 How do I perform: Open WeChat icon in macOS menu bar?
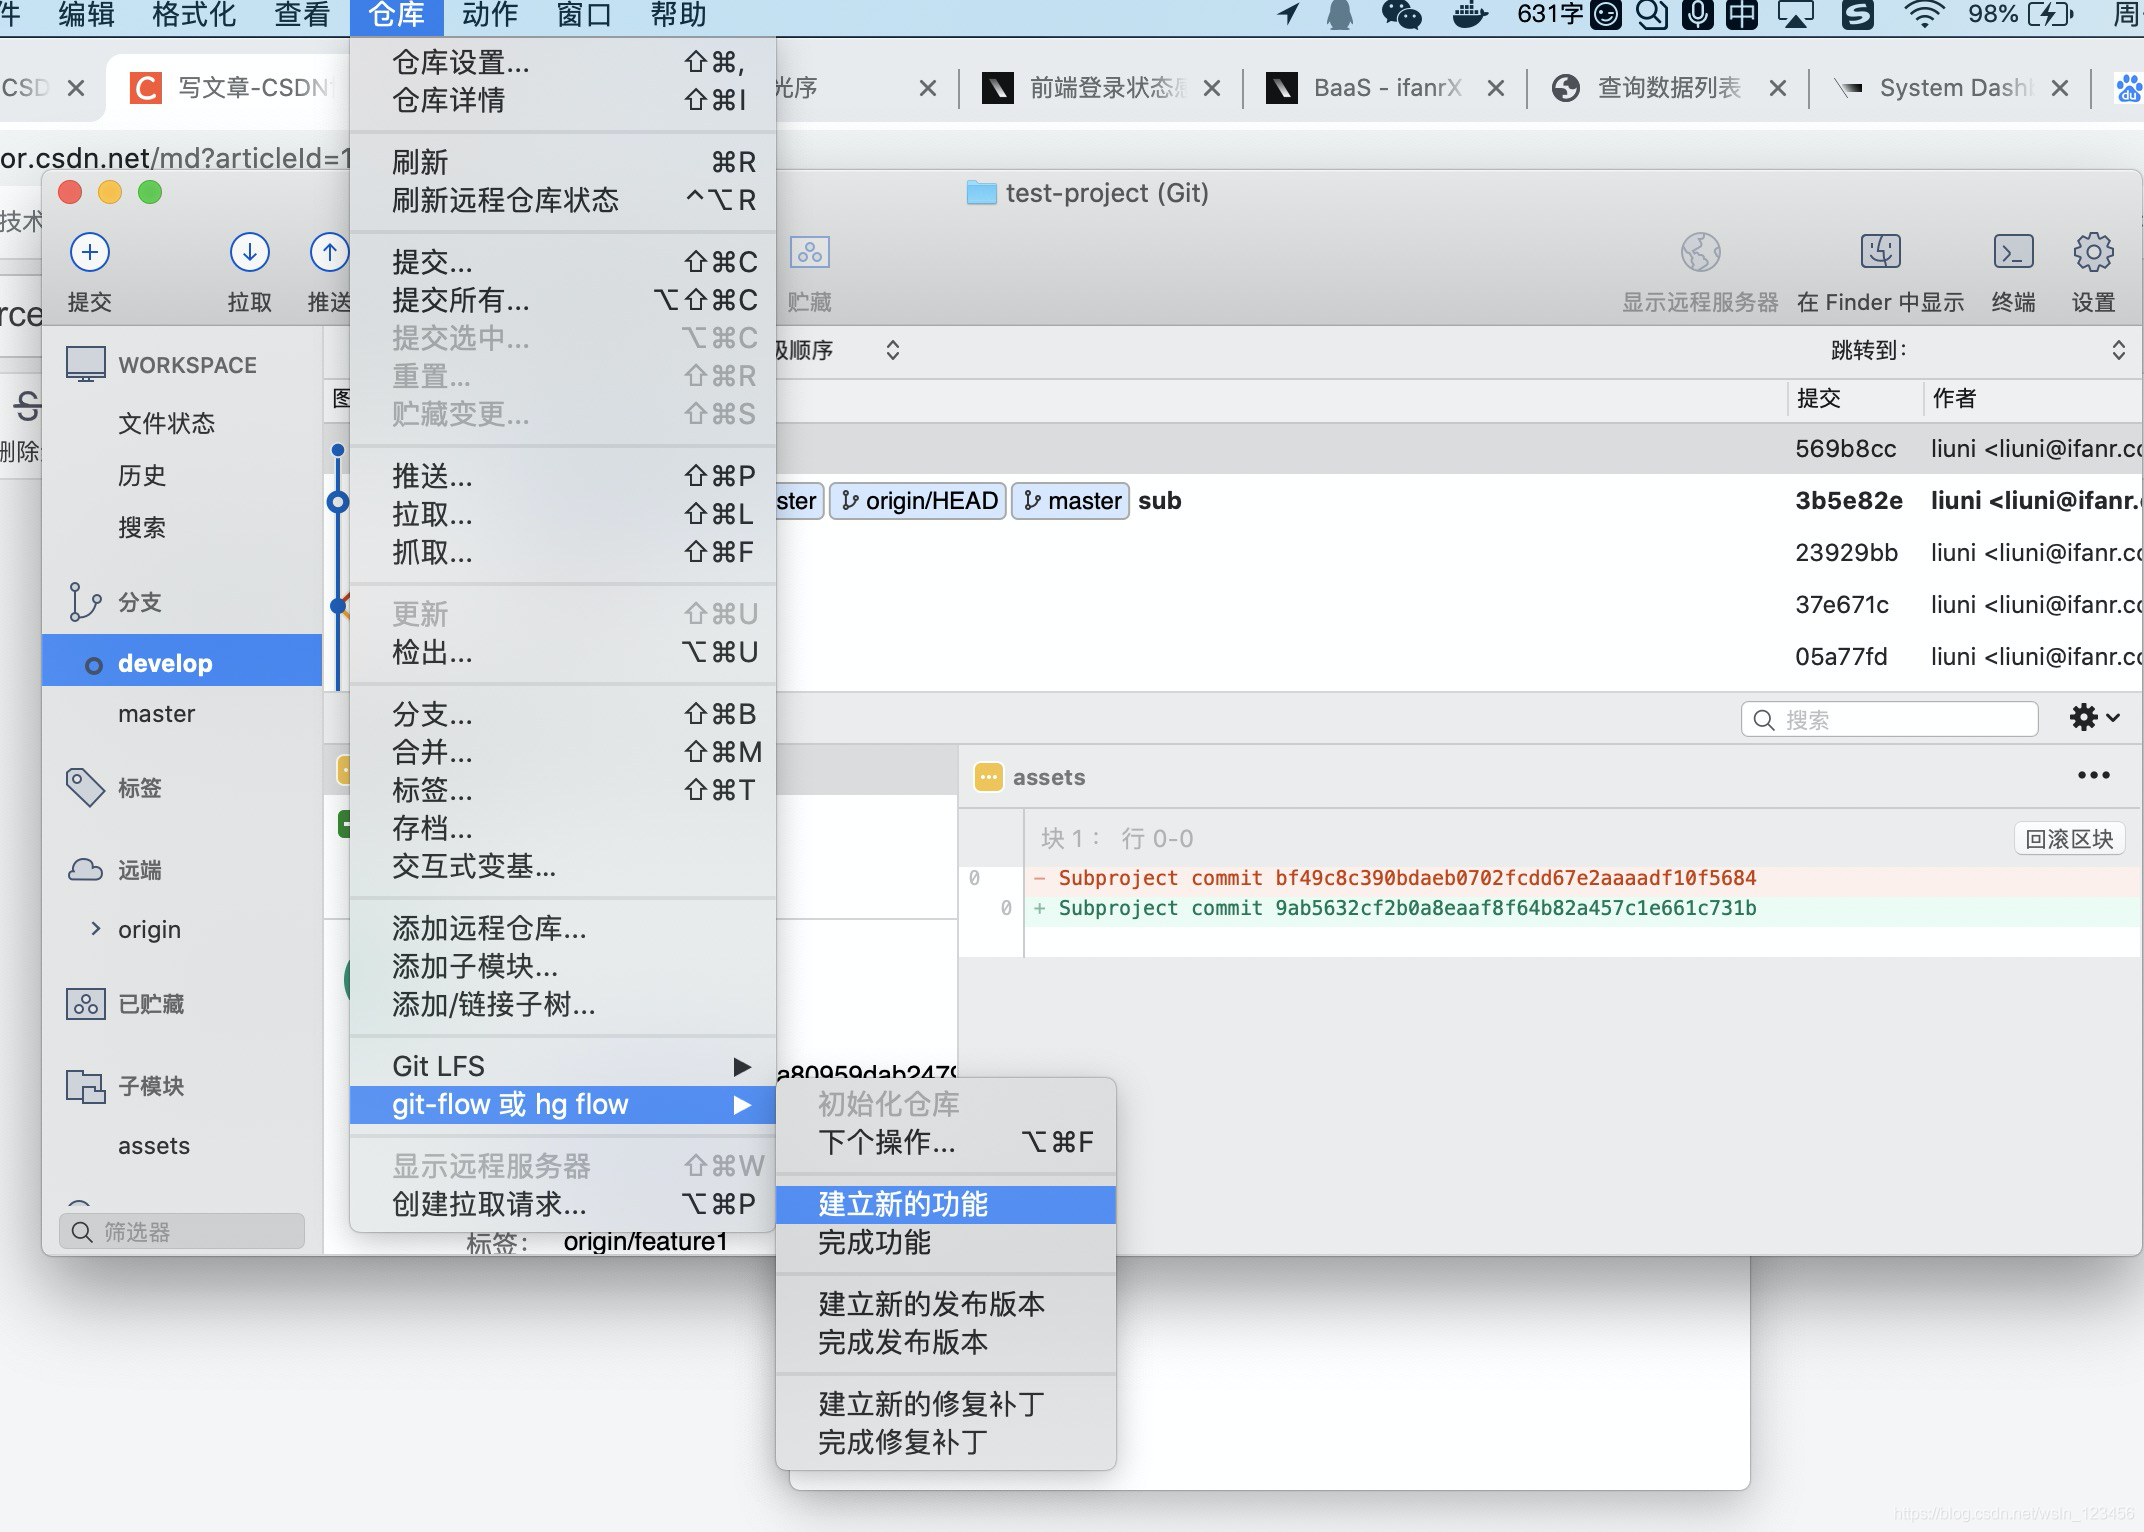tap(1401, 15)
